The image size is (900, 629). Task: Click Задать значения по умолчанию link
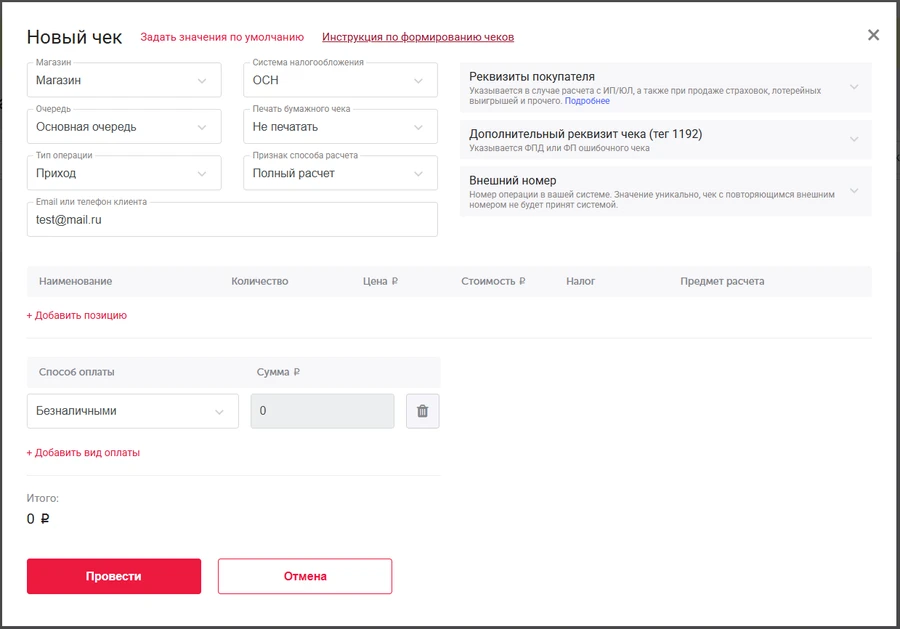coord(222,37)
